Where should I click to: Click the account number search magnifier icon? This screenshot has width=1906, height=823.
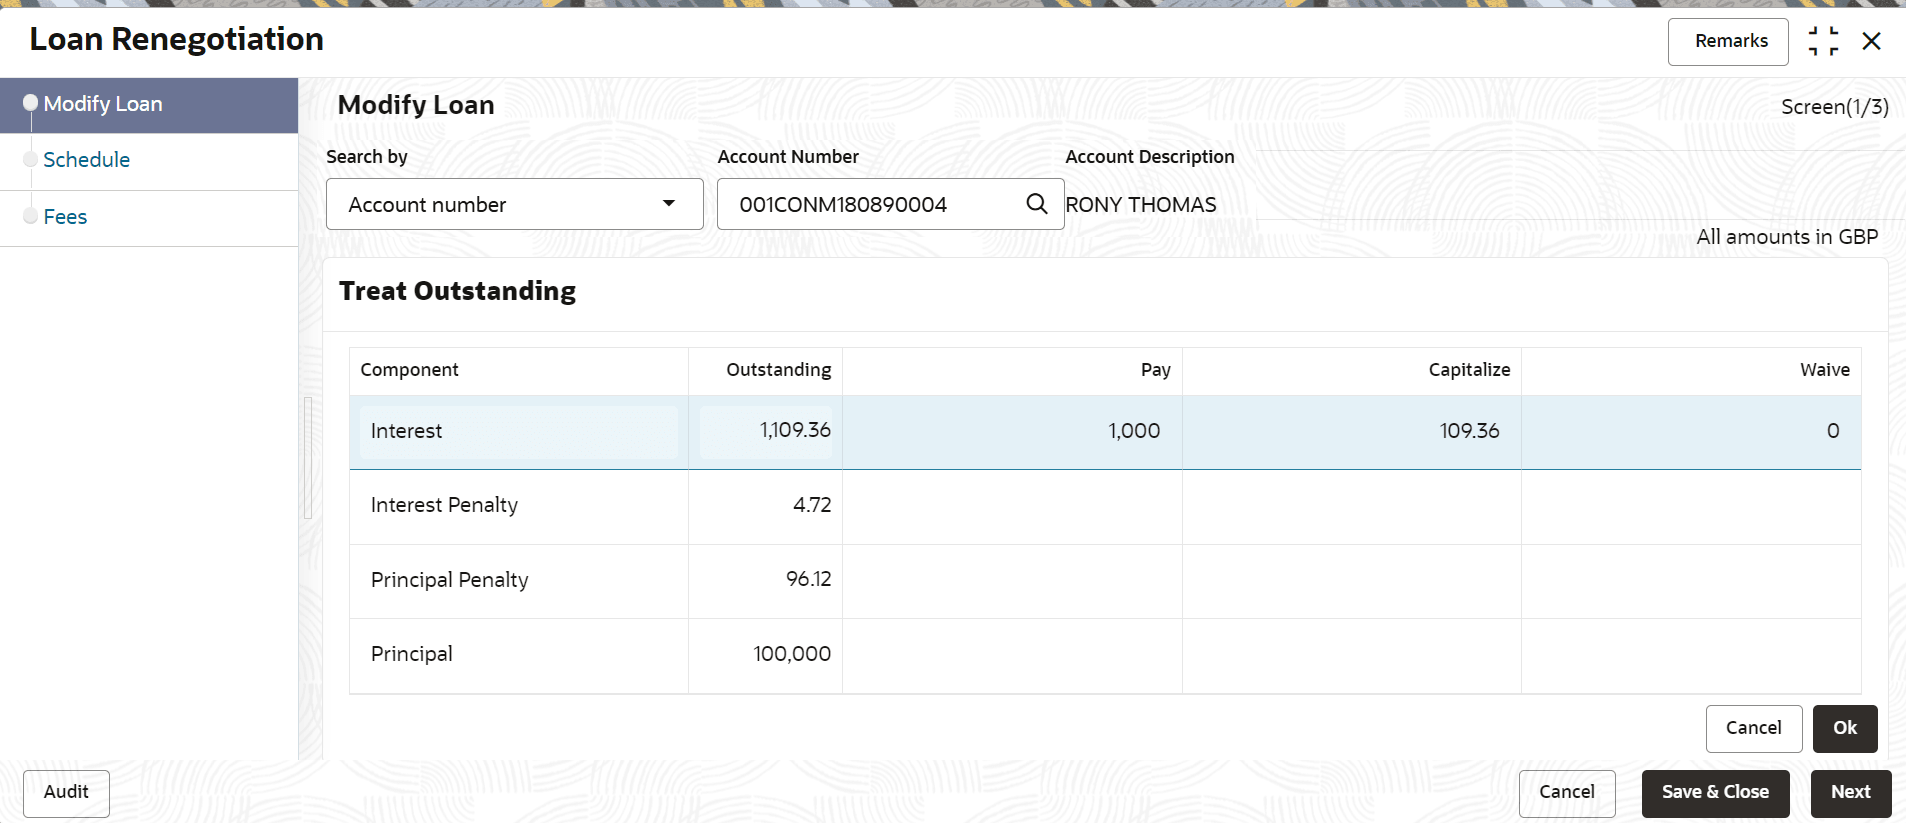point(1037,204)
